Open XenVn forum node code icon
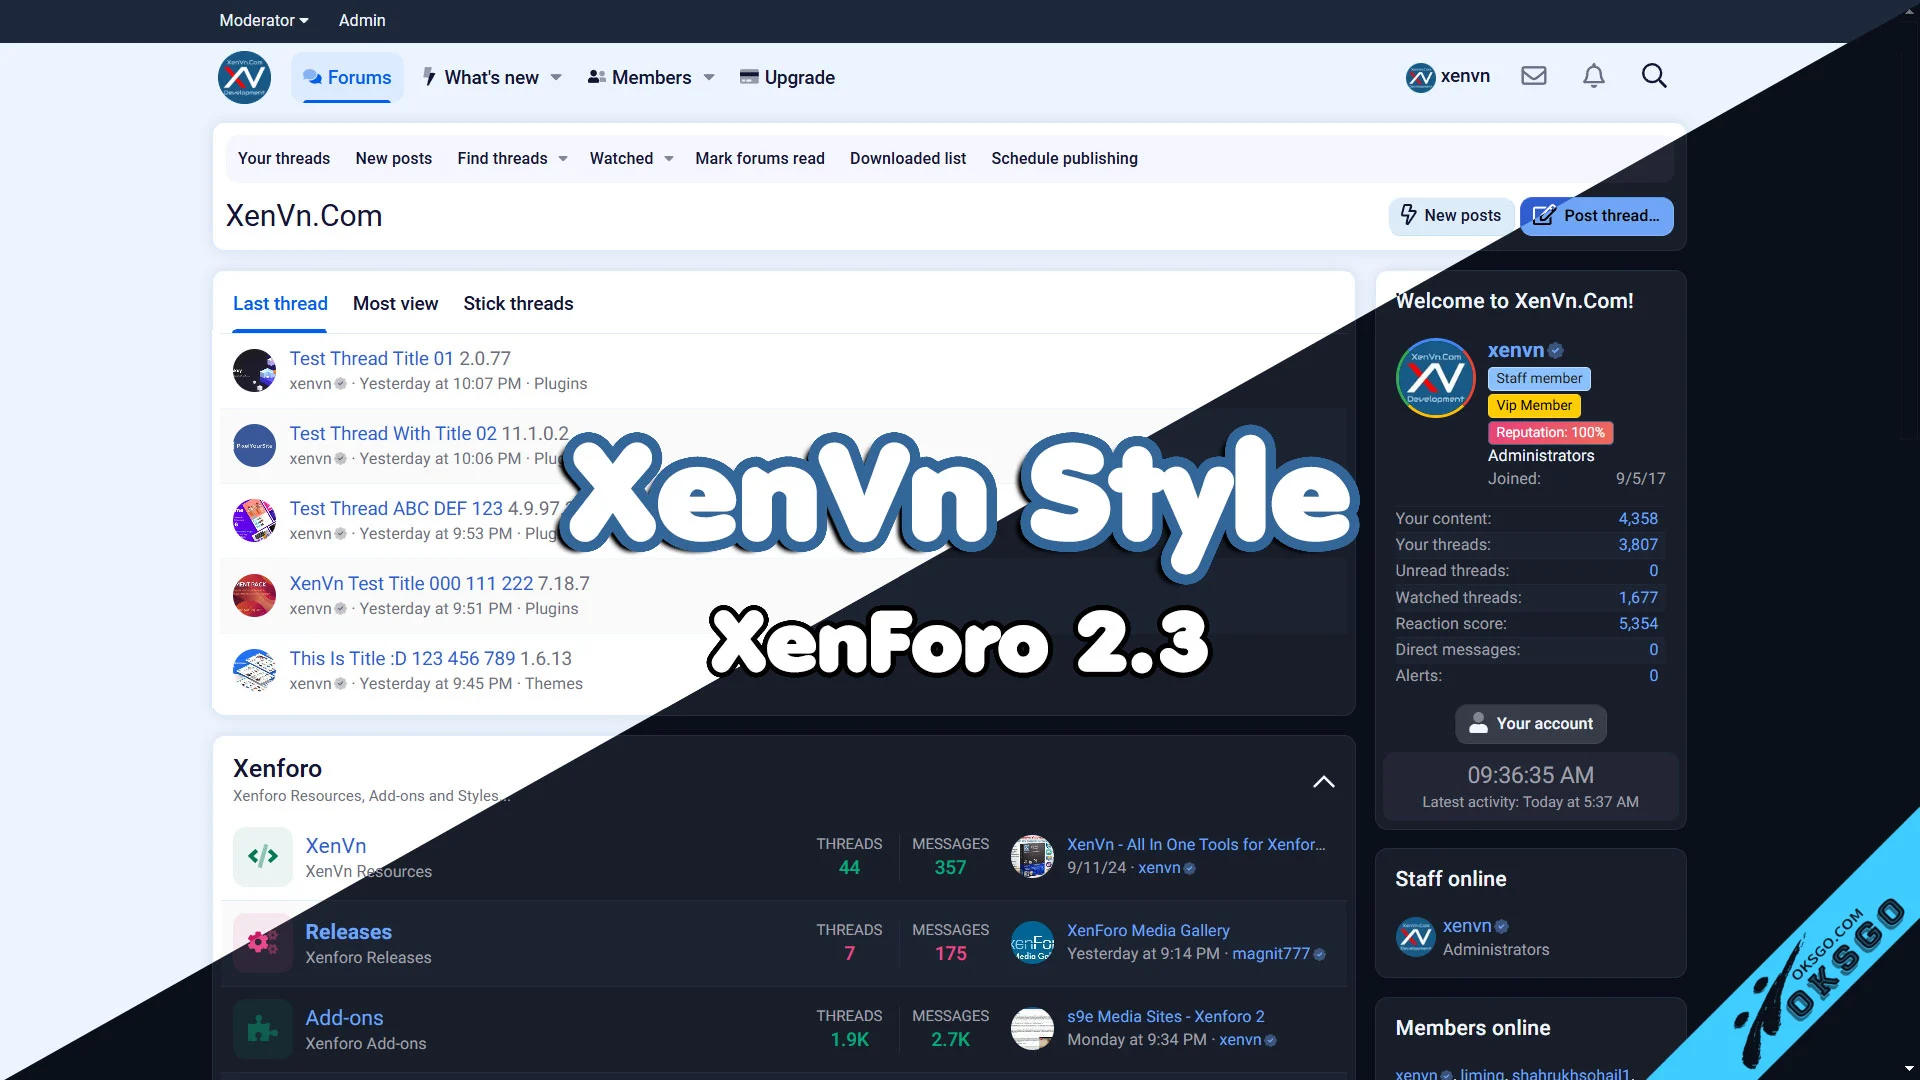This screenshot has width=1920, height=1080. click(x=263, y=856)
